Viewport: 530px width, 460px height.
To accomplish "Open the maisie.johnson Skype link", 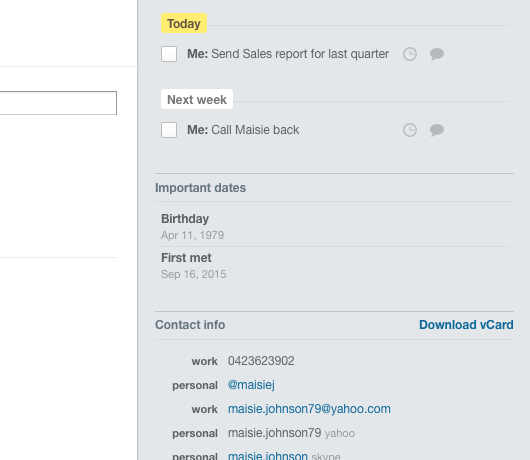I will (268, 456).
